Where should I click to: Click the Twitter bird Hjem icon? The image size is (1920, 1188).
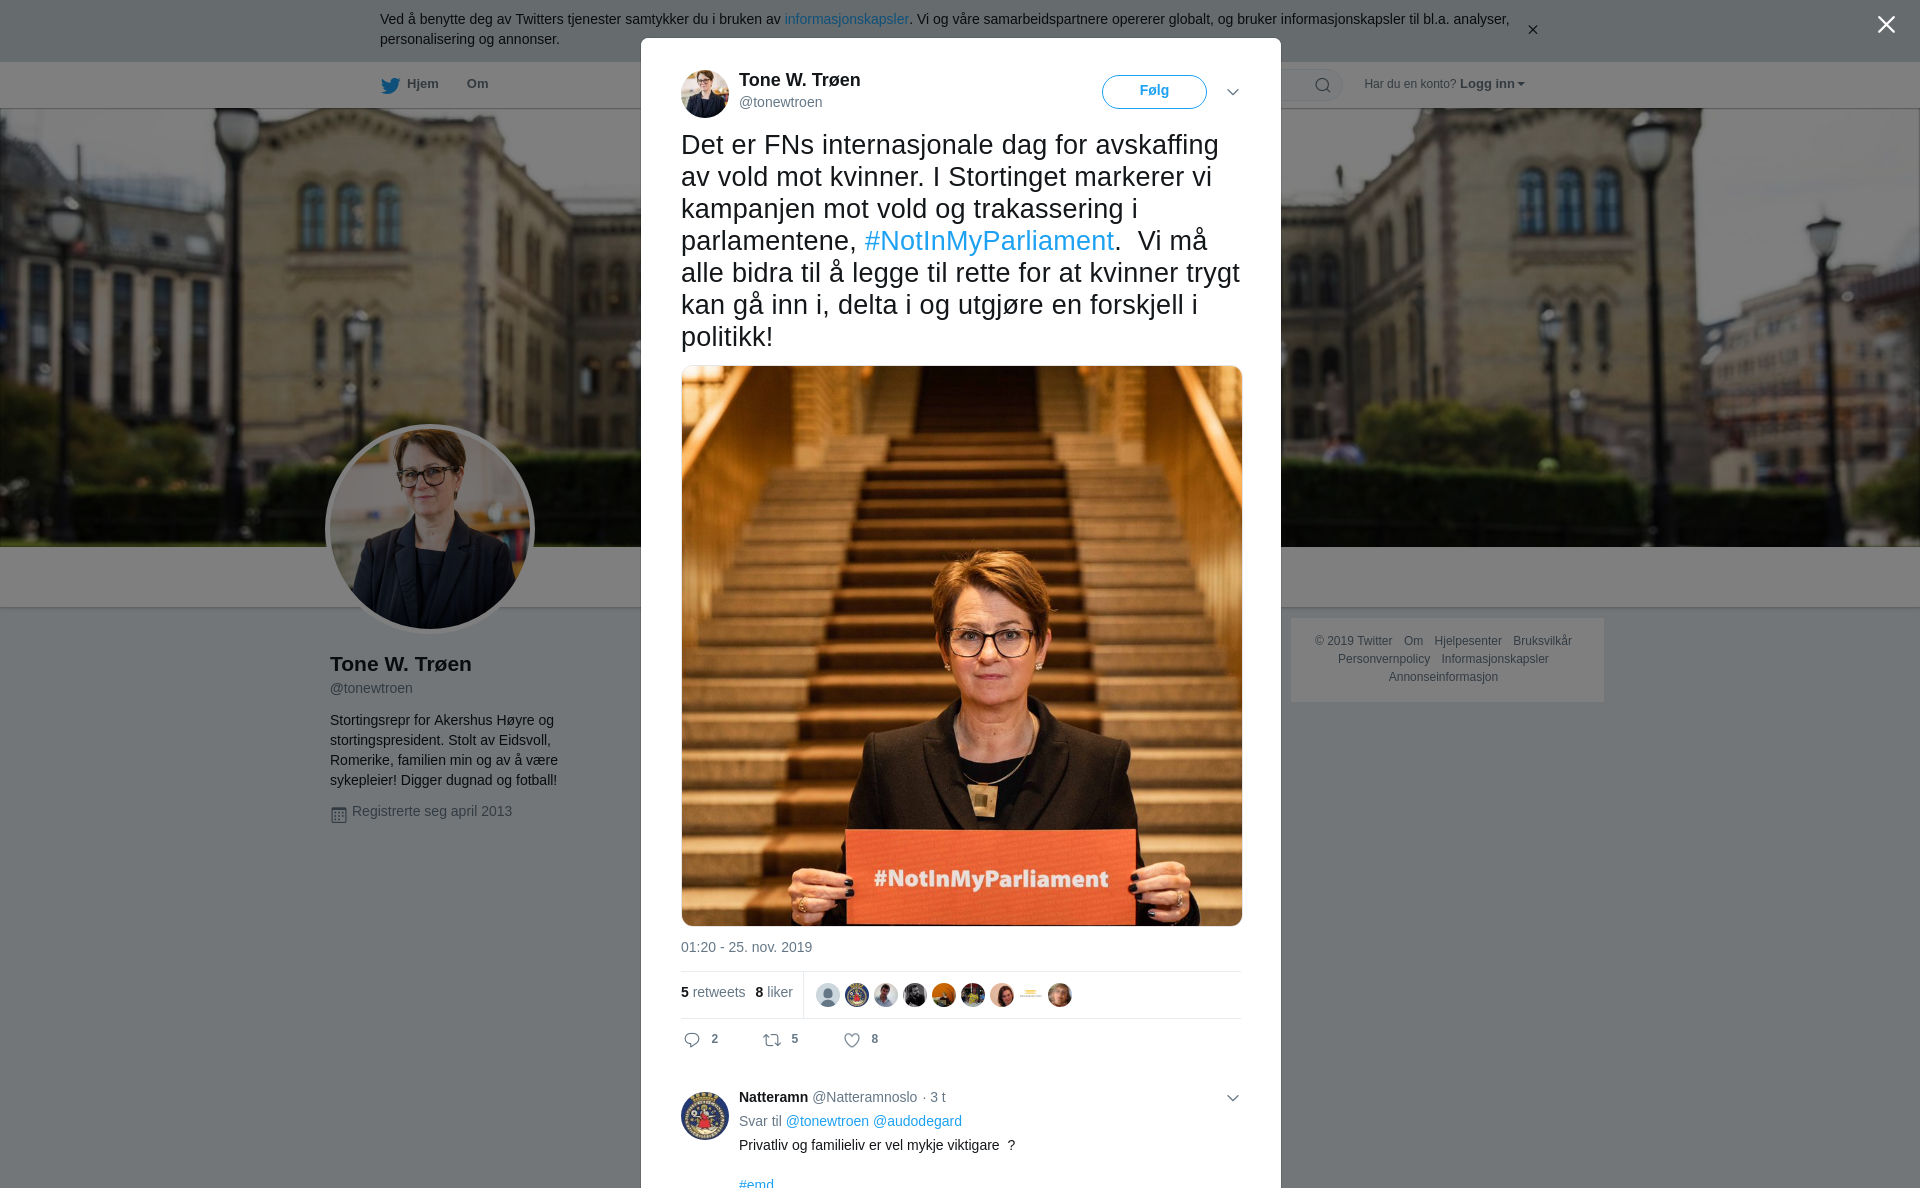coord(390,85)
